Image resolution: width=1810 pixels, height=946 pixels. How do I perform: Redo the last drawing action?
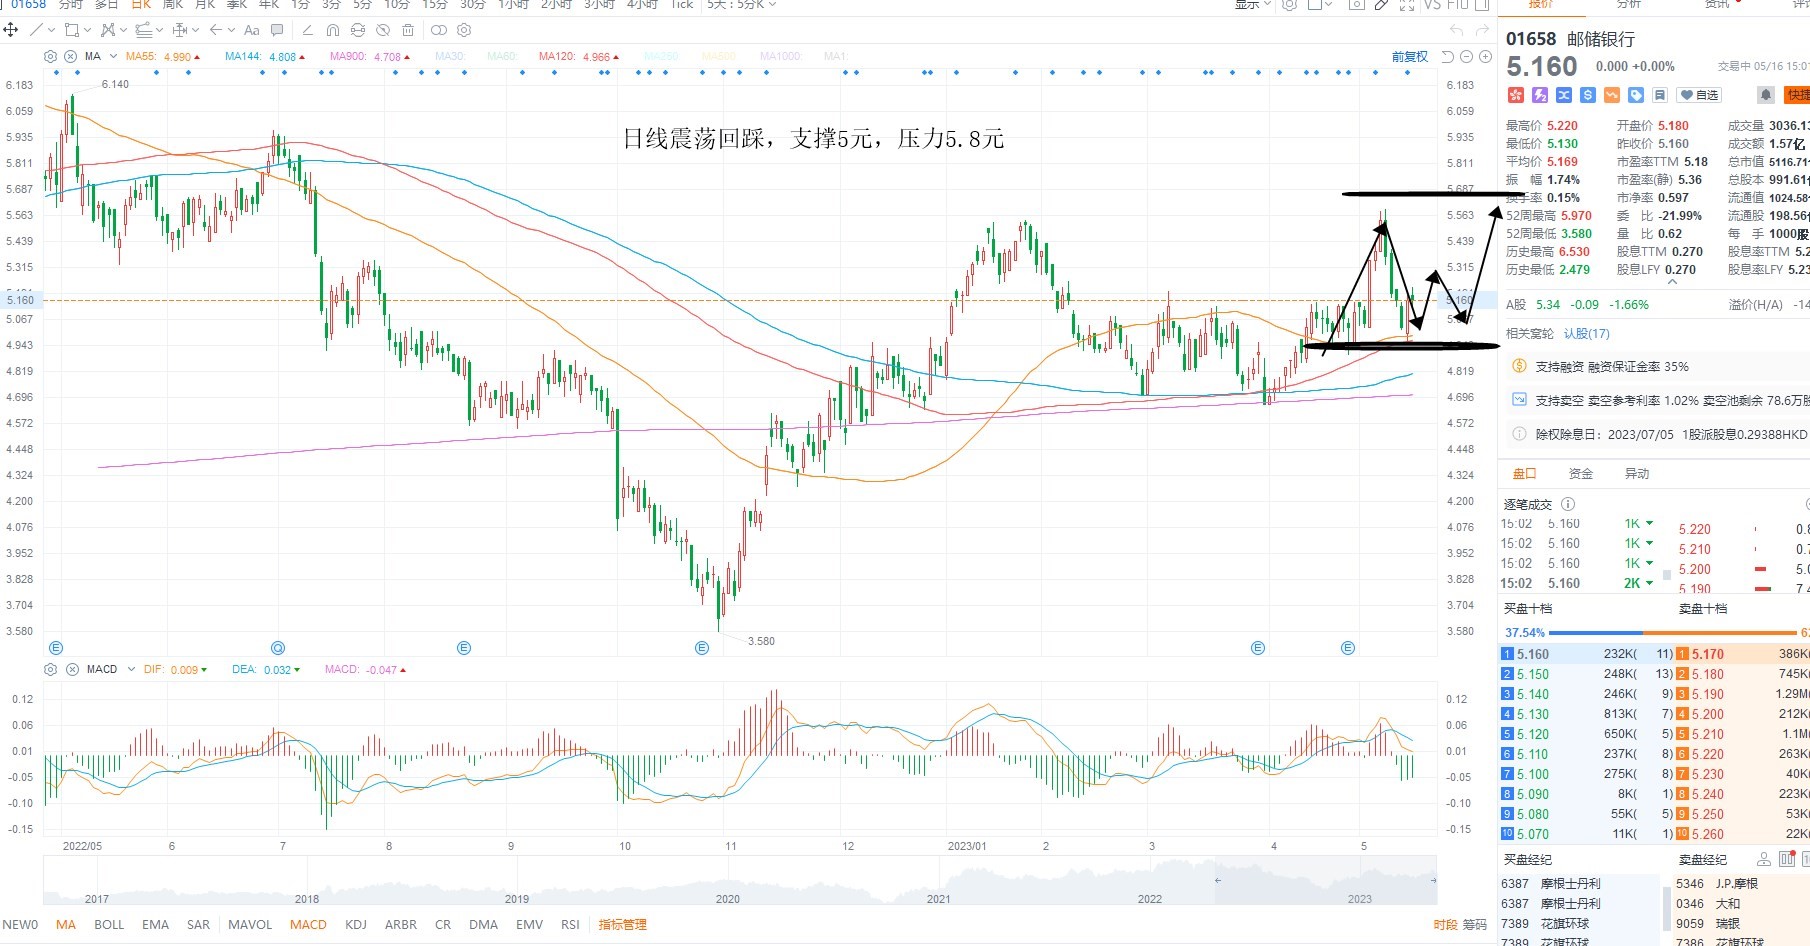click(1482, 30)
